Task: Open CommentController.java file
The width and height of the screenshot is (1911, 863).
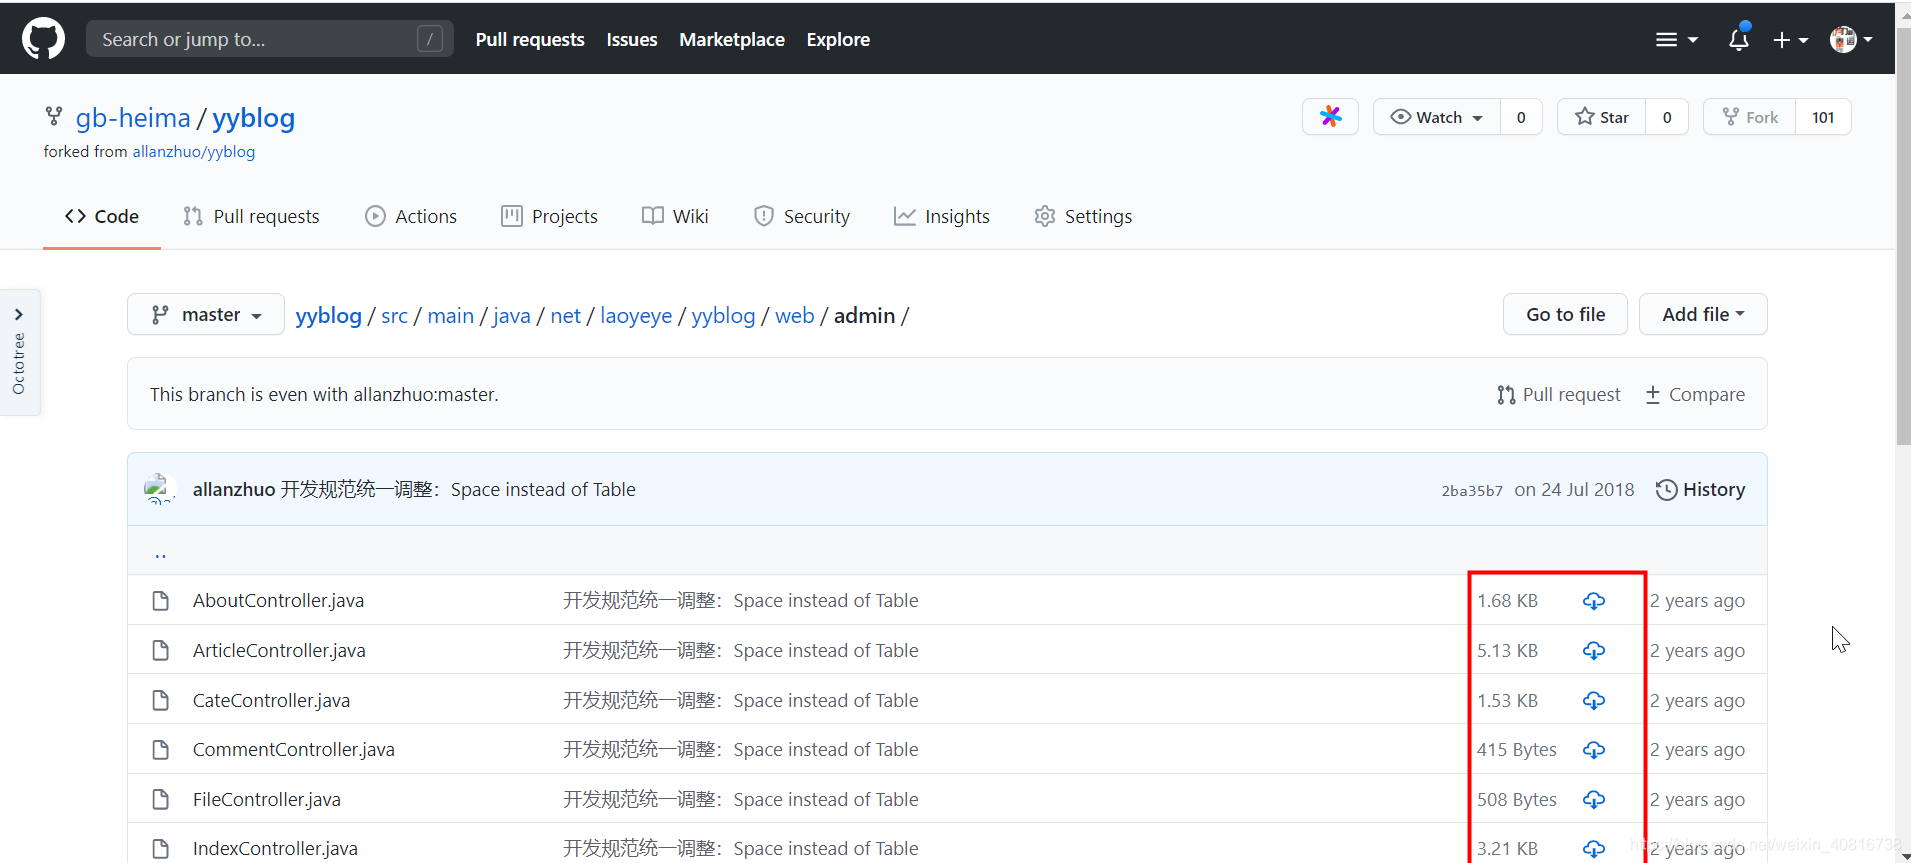Action: [294, 750]
